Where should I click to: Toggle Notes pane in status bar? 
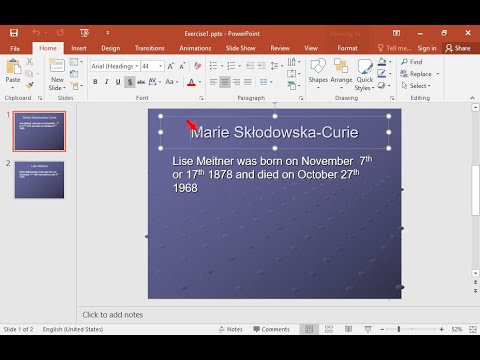(x=231, y=329)
